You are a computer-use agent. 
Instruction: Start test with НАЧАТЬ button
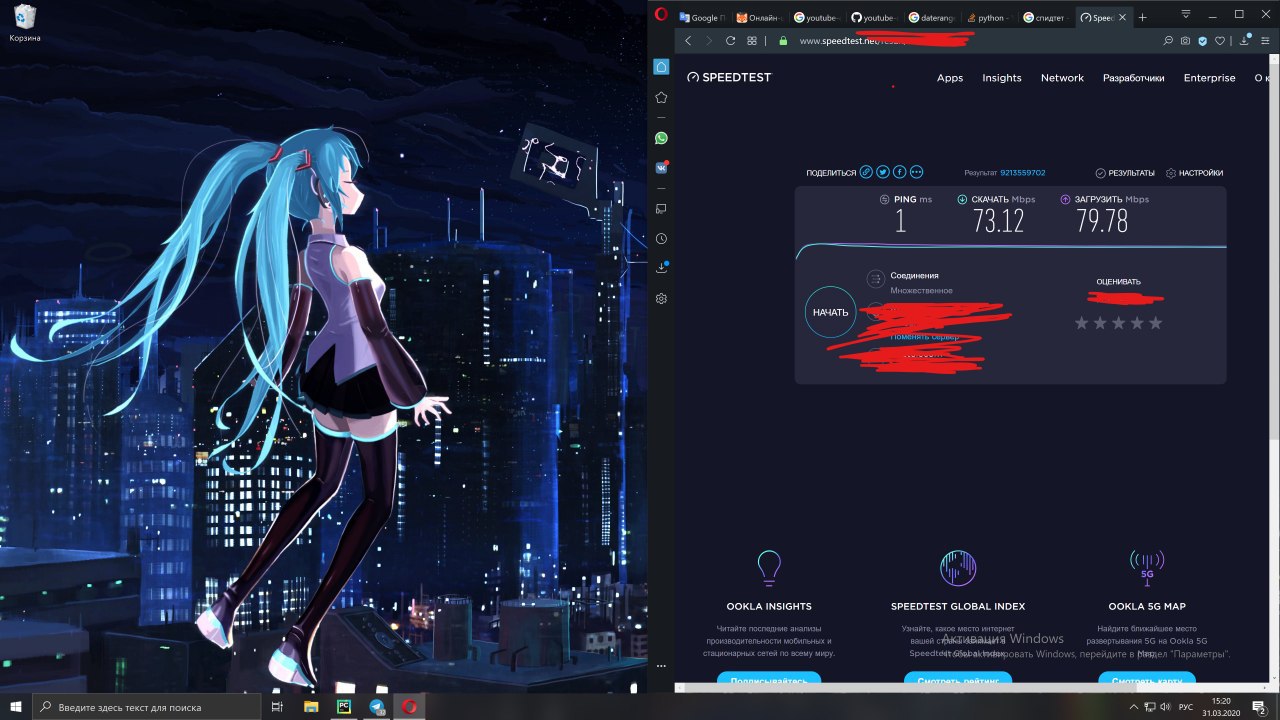pyautogui.click(x=830, y=312)
